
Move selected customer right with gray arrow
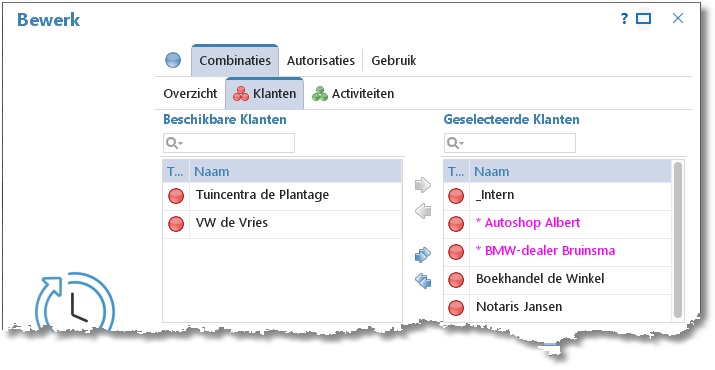(423, 185)
